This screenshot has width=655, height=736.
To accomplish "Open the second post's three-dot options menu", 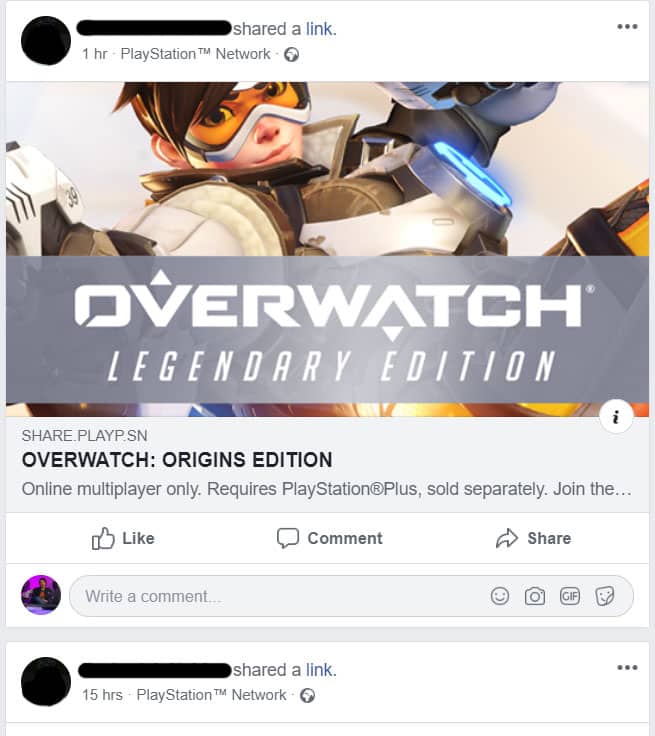I will 627,667.
